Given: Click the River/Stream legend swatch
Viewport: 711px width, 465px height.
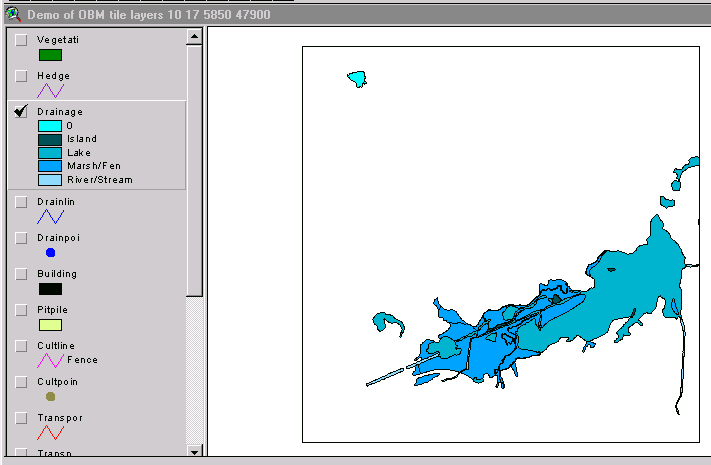Looking at the screenshot, I should pos(50,180).
